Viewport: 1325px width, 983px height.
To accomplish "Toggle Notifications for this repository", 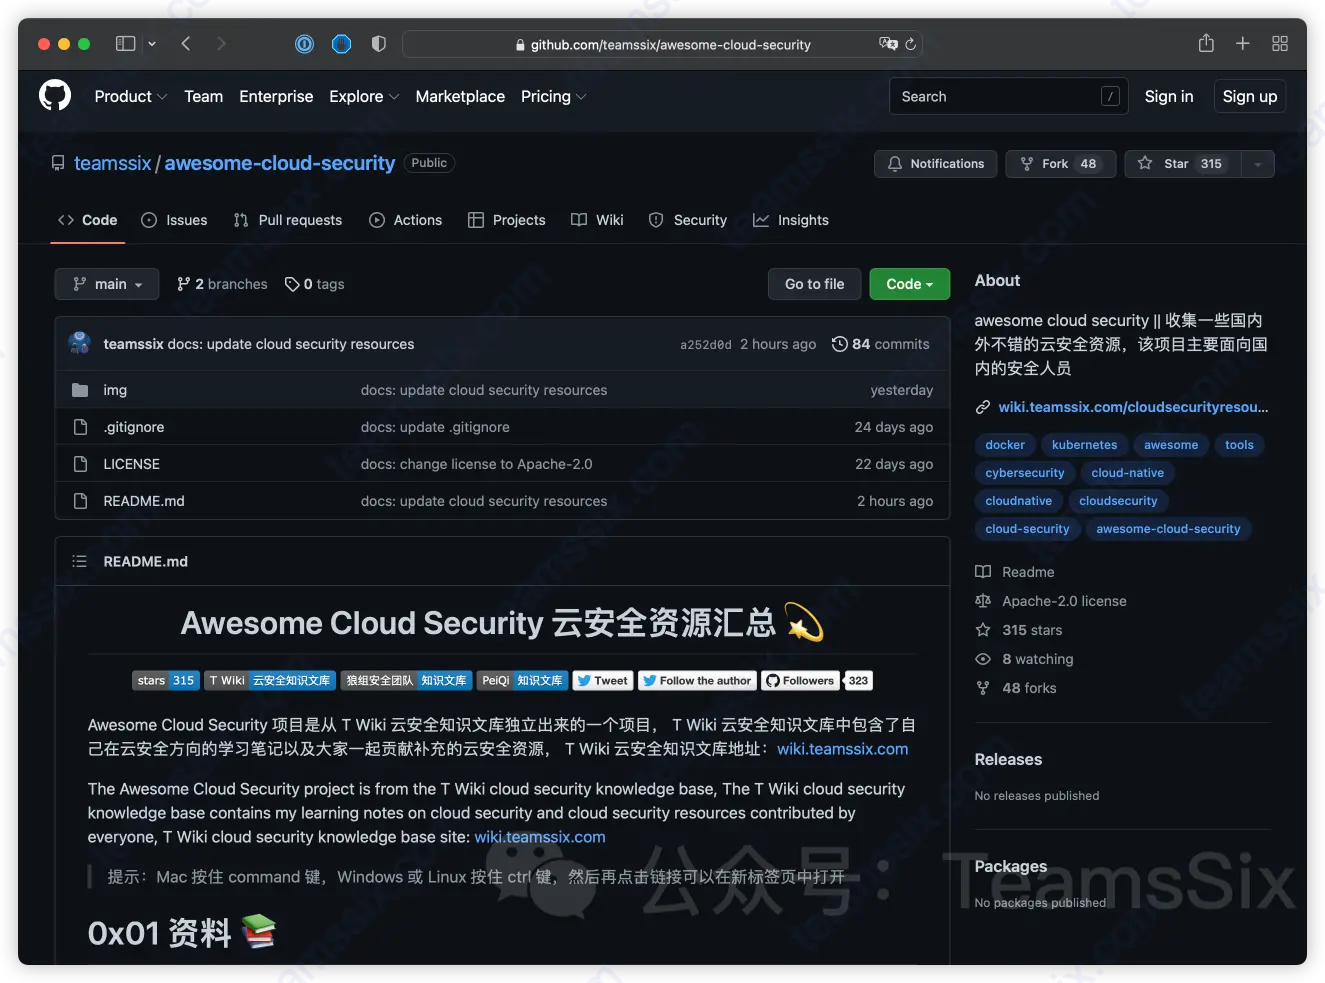I will point(935,164).
